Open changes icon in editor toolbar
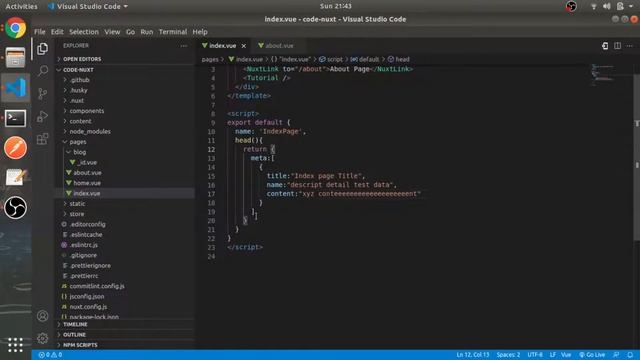Screen dimensions: 640x360 click(605, 46)
